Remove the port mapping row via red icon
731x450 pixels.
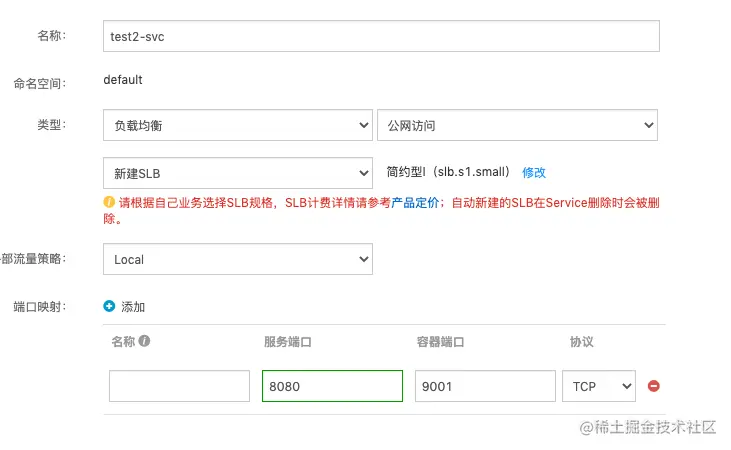pos(654,386)
